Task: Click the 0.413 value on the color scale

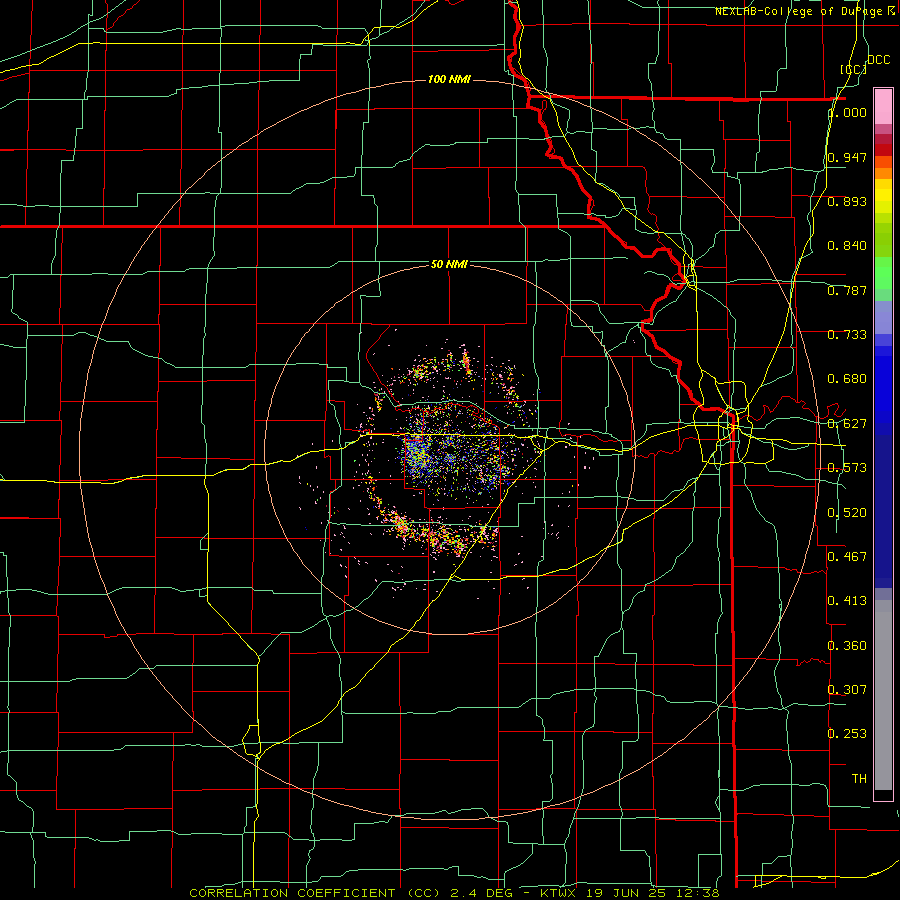Action: tap(847, 601)
